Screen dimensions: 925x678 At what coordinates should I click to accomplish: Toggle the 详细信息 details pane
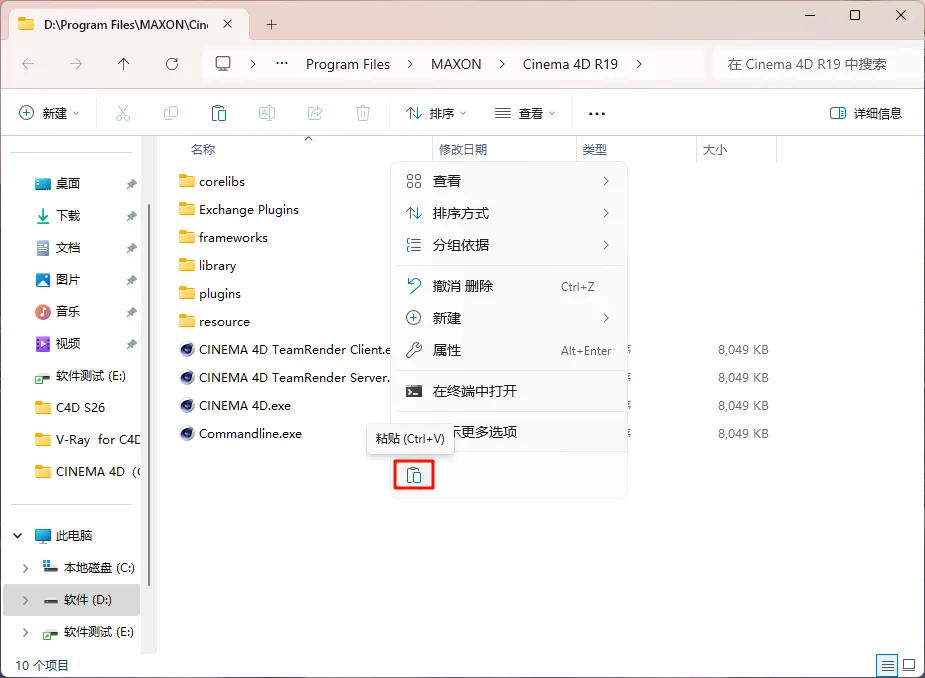click(x=865, y=113)
